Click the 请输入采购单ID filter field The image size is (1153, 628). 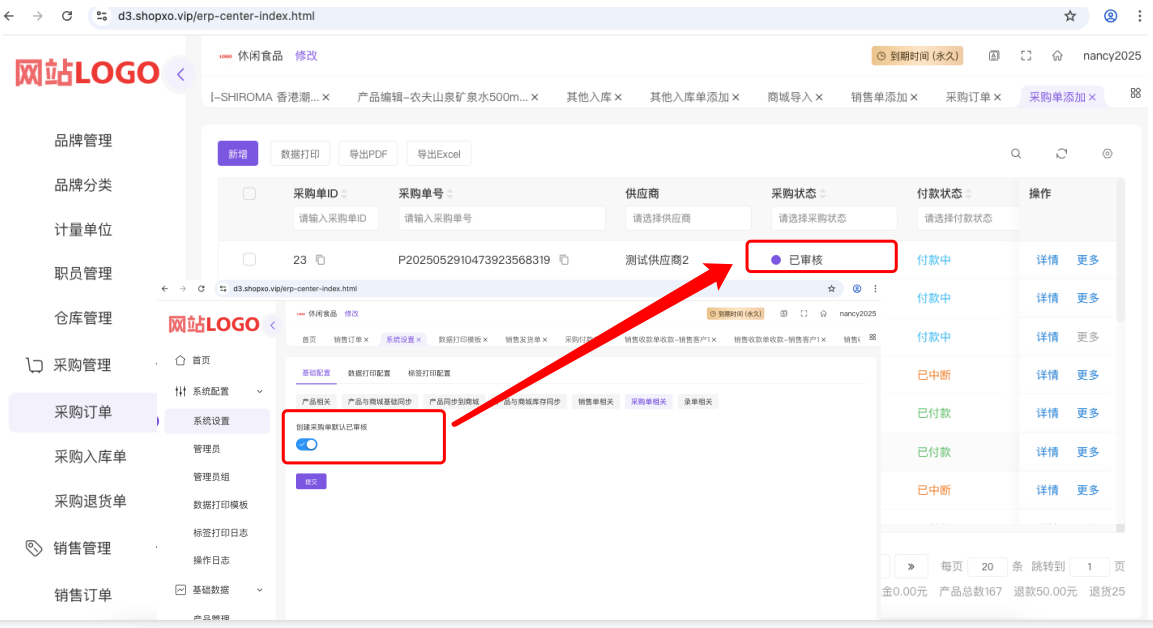click(335, 218)
